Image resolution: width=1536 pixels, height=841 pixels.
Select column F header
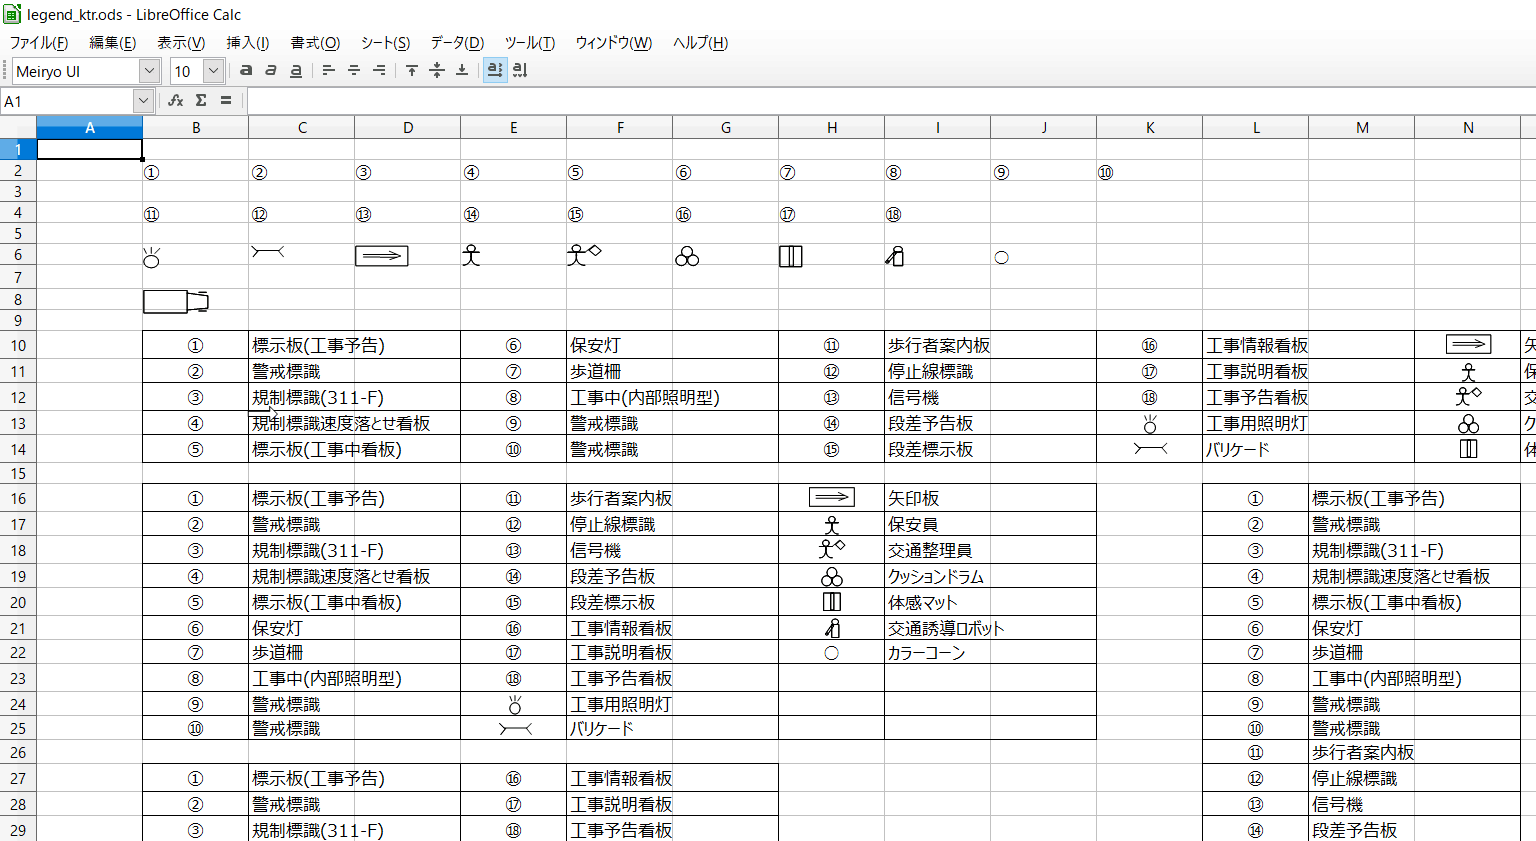point(620,127)
